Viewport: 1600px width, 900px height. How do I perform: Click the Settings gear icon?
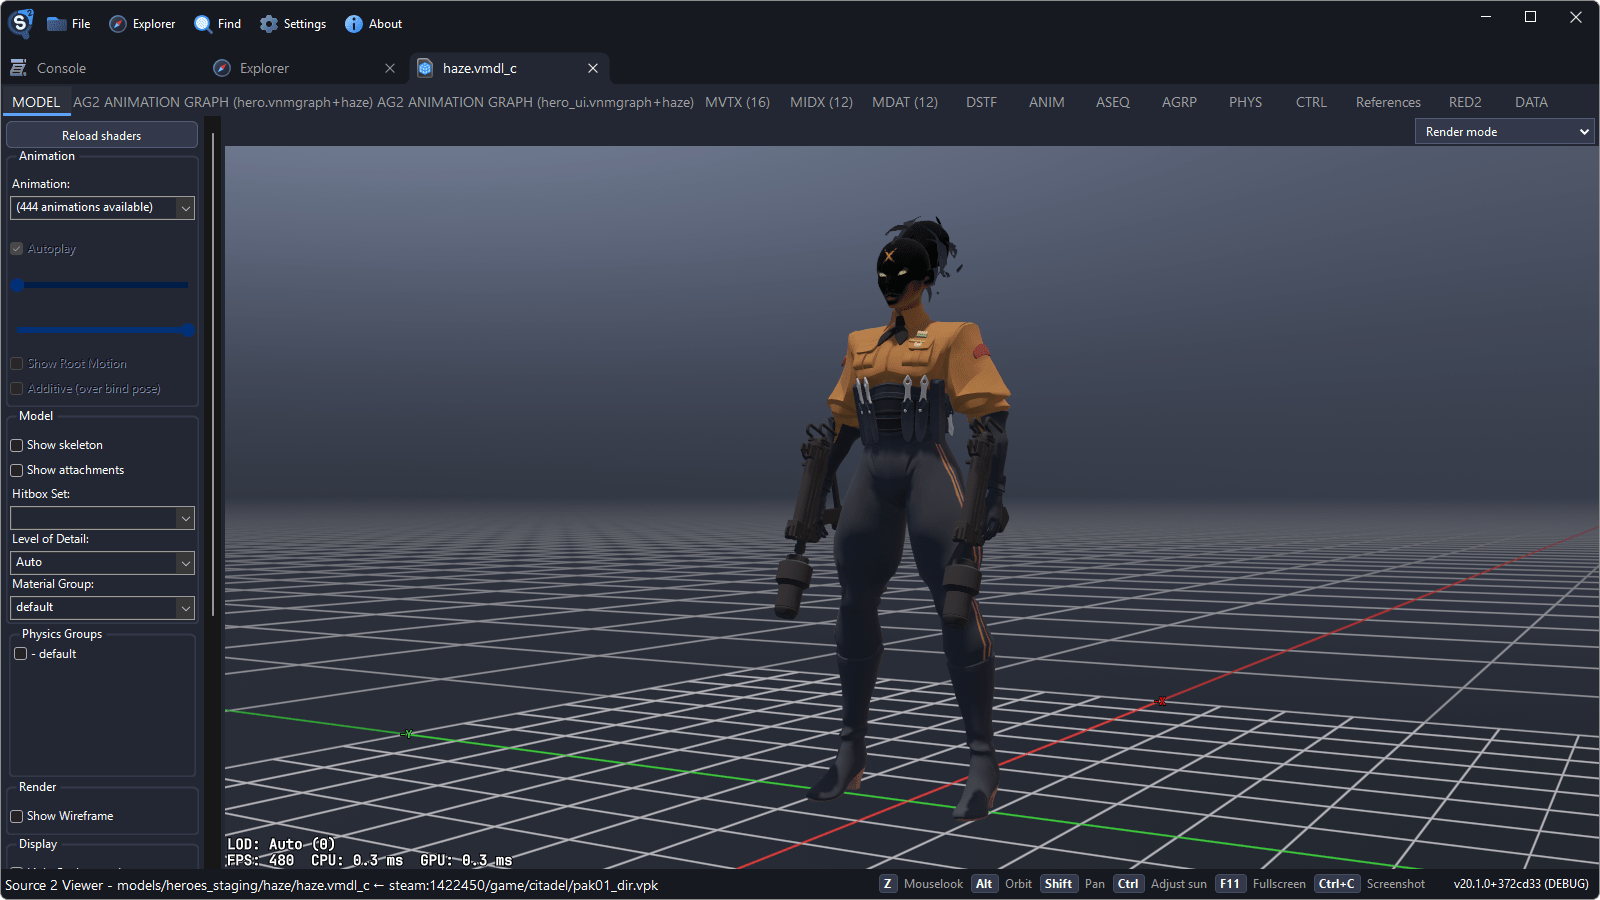click(x=269, y=24)
